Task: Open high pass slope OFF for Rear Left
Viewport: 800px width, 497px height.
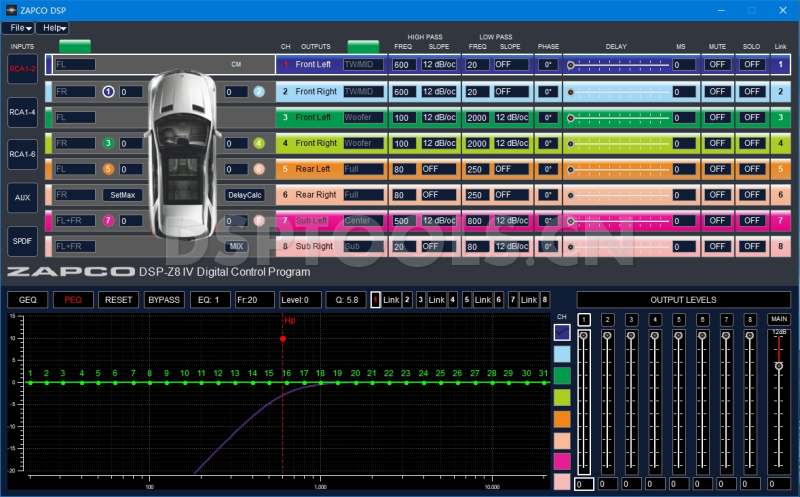Action: (x=439, y=169)
